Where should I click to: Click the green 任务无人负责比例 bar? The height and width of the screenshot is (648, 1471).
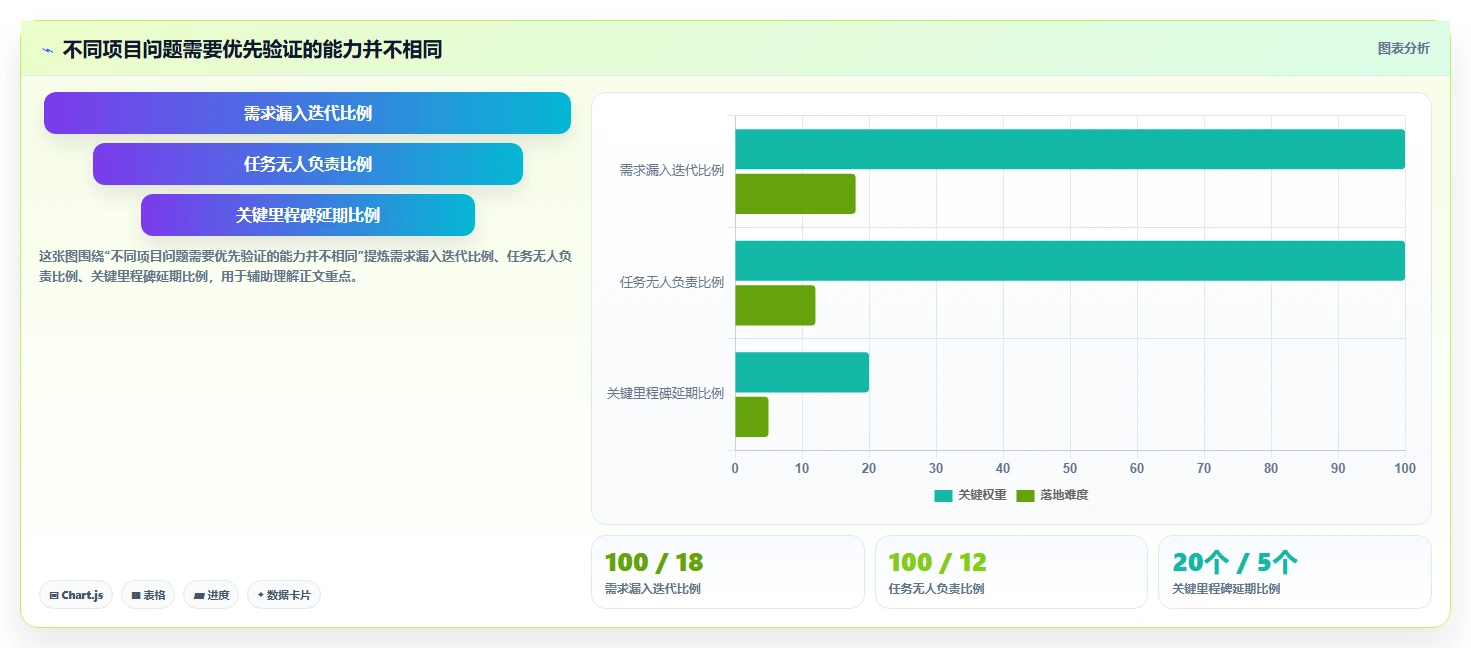pos(775,305)
